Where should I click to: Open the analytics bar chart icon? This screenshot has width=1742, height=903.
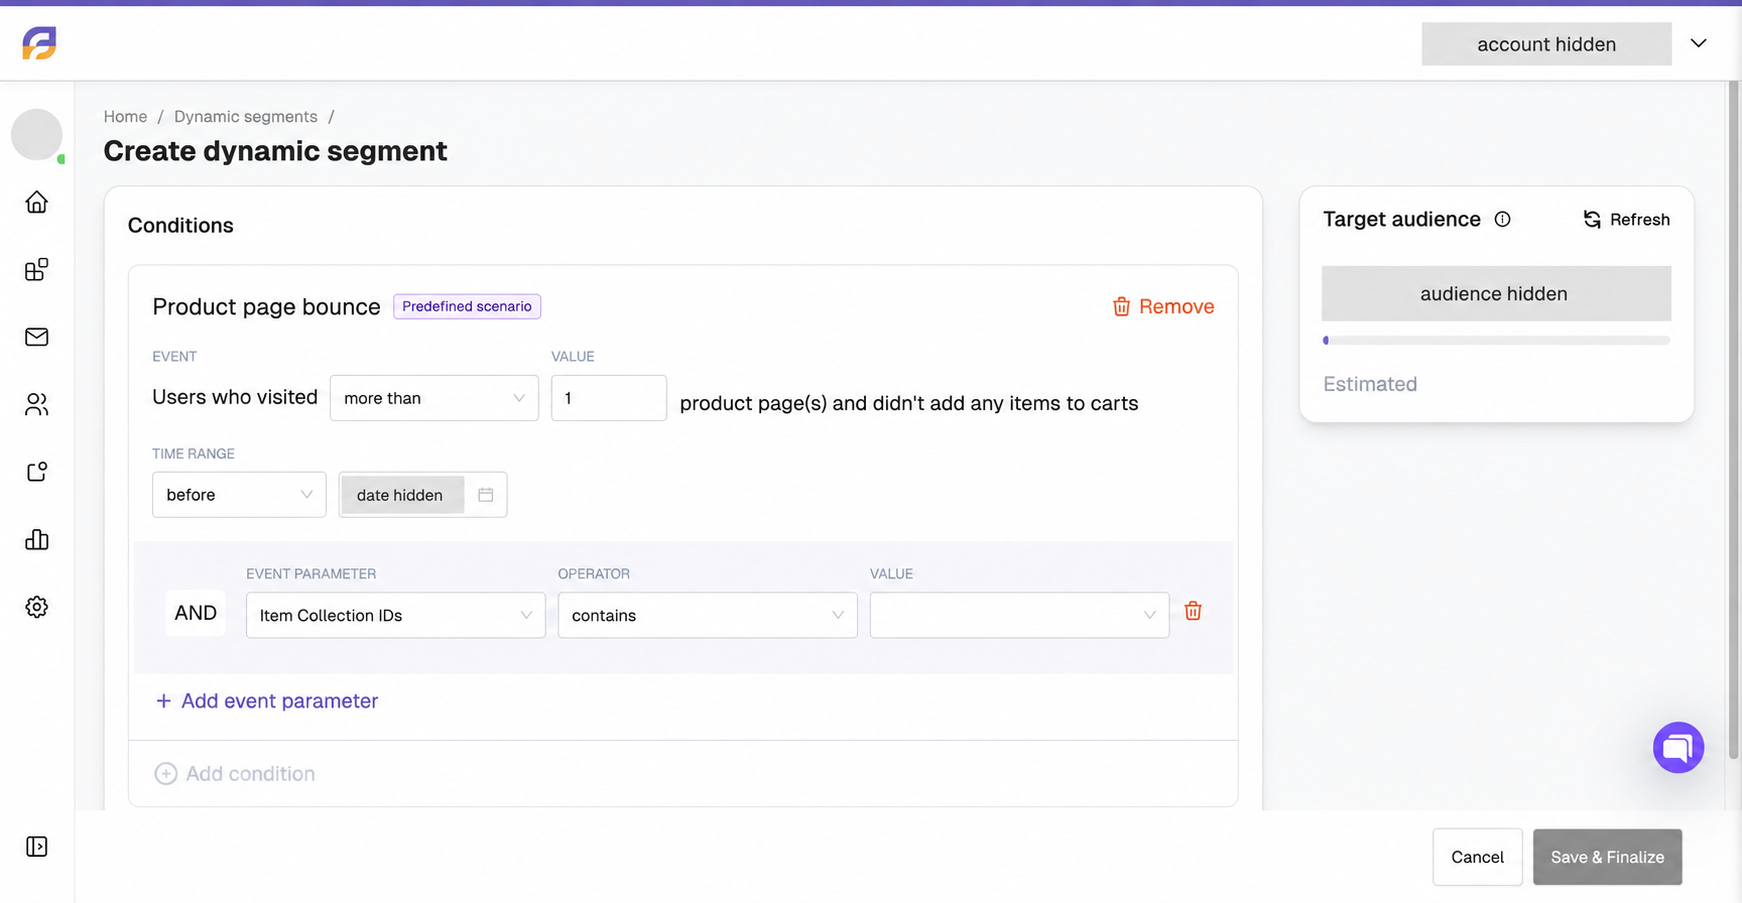coord(37,540)
